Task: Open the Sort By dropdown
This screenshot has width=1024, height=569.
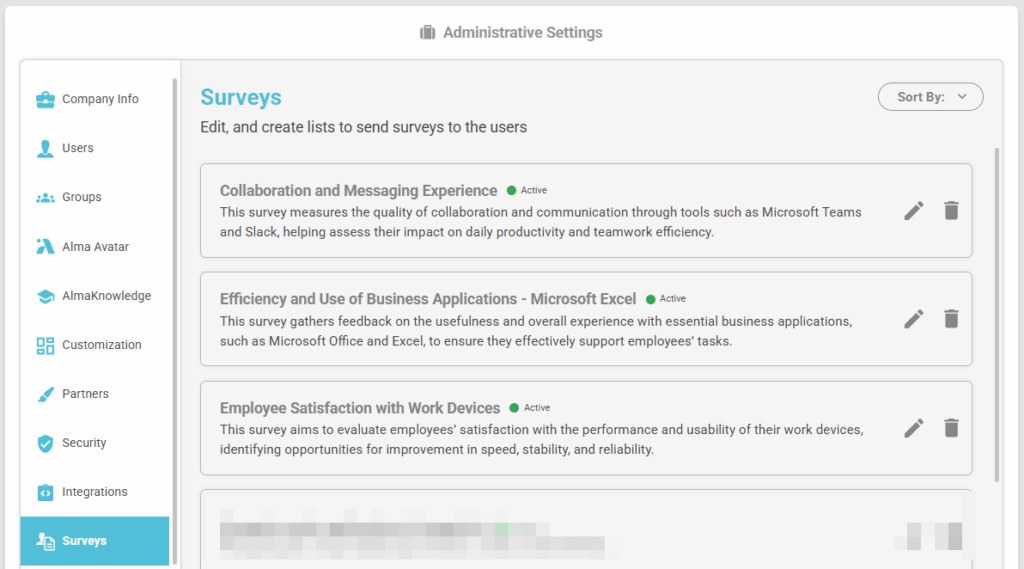Action: coord(930,97)
